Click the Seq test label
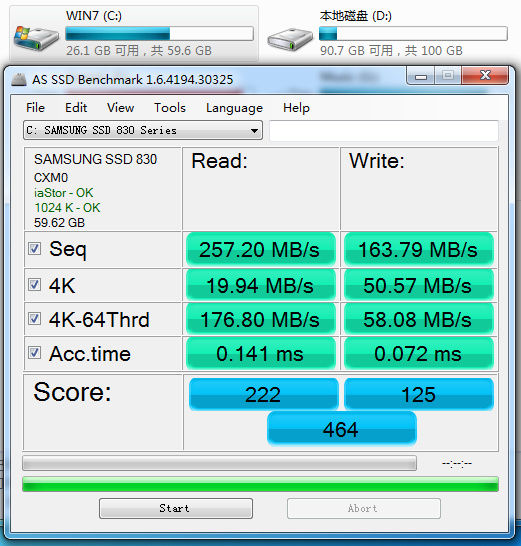521x546 pixels. (68, 249)
